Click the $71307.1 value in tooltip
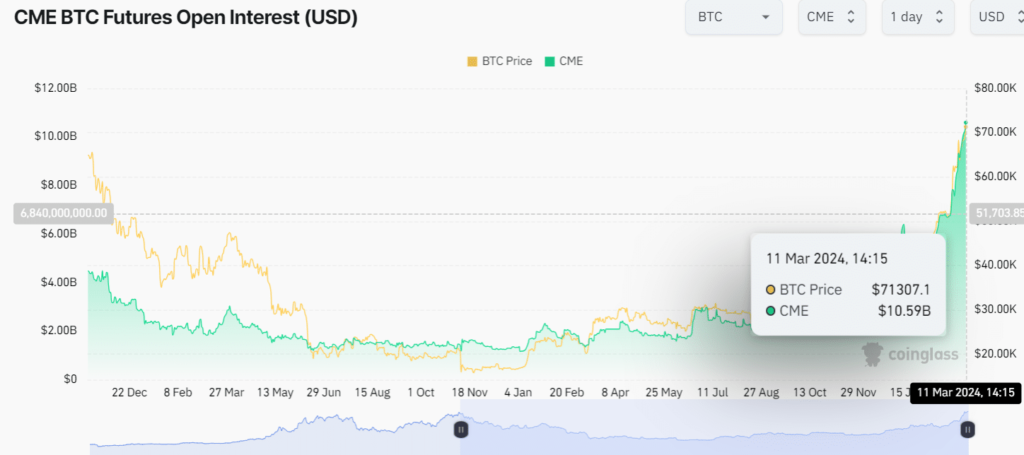The image size is (1024, 455). coord(901,290)
